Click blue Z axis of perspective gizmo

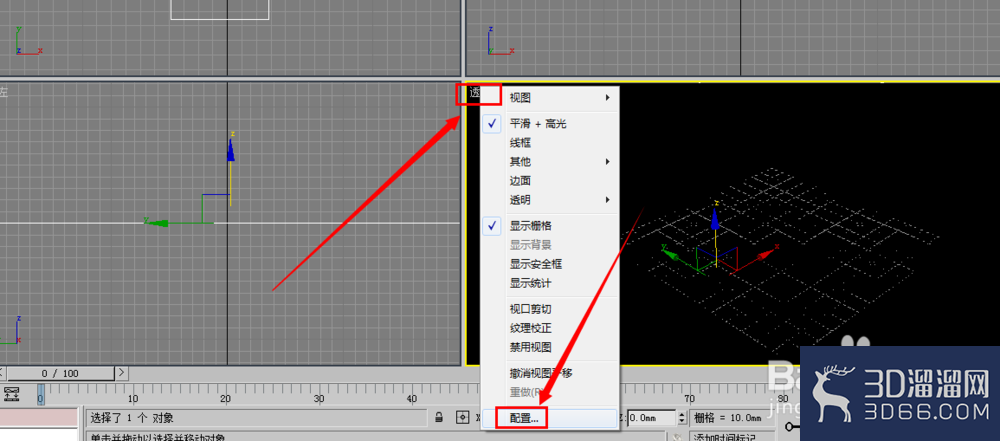coord(716,220)
